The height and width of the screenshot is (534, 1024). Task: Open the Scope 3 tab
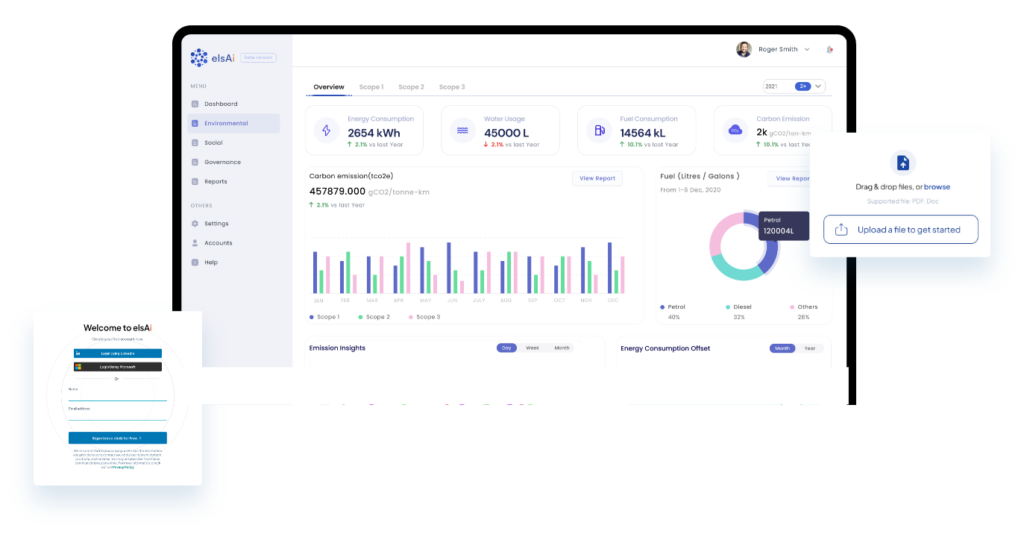[x=451, y=87]
